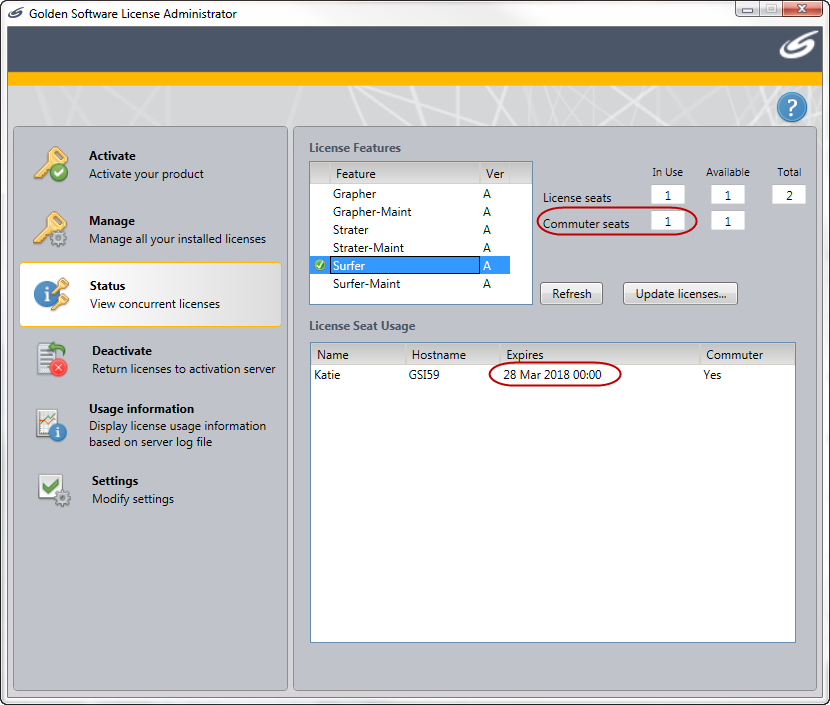Click the Commuter seats label
This screenshot has width=830, height=705.
tap(586, 224)
